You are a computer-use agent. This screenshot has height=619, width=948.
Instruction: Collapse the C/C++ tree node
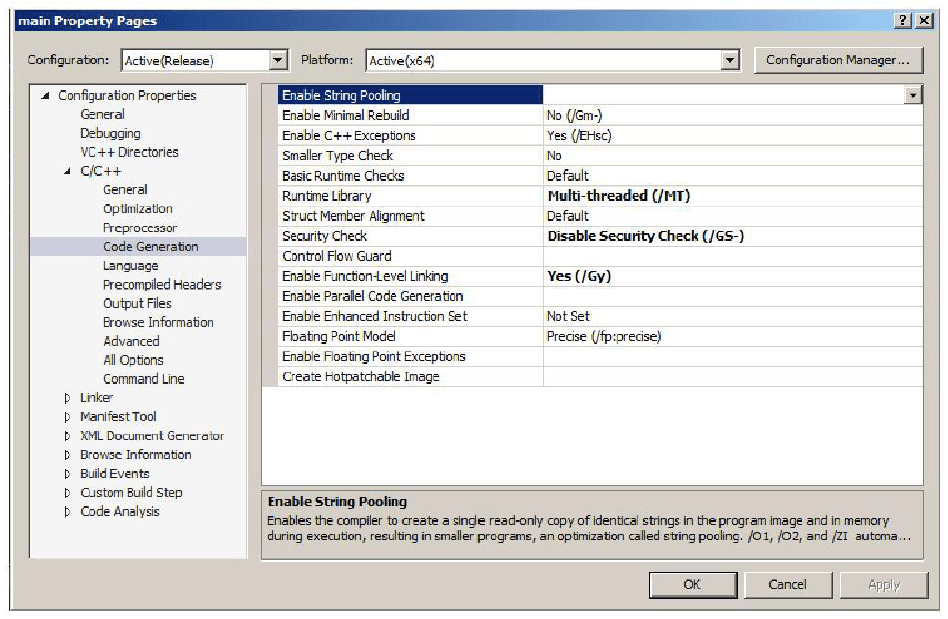tap(68, 172)
